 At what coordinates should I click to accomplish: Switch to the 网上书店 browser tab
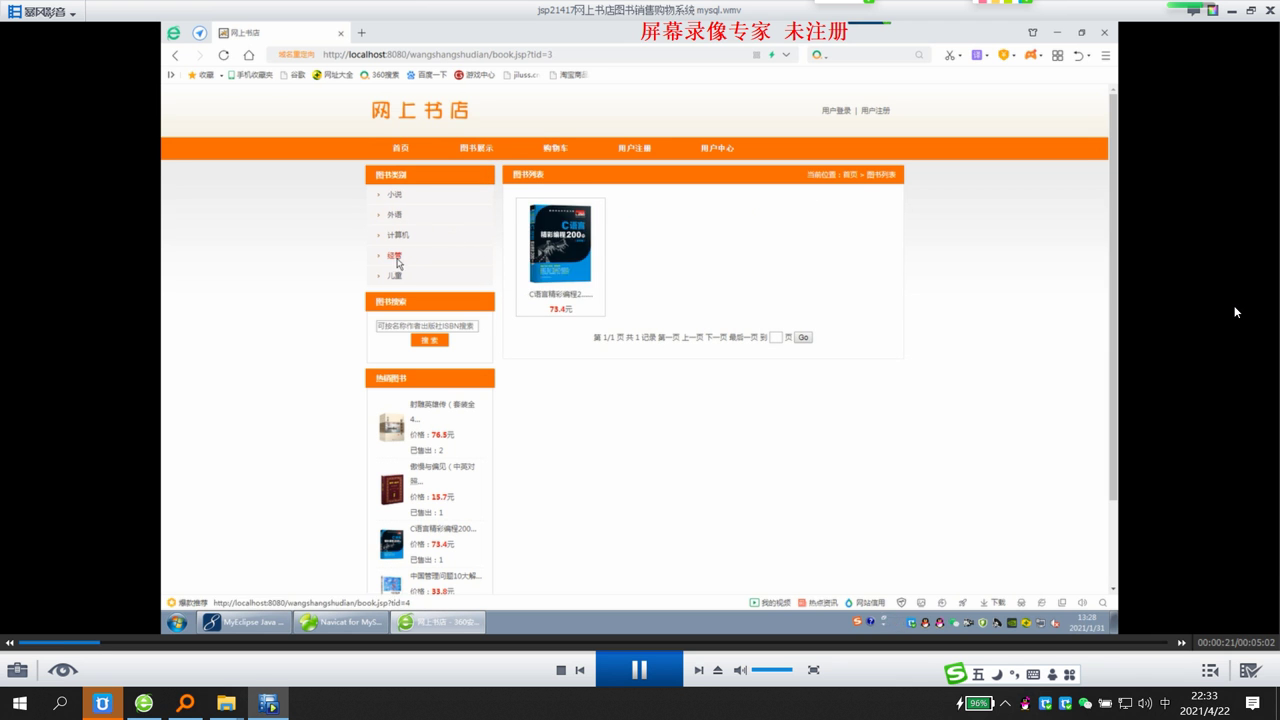point(280,33)
